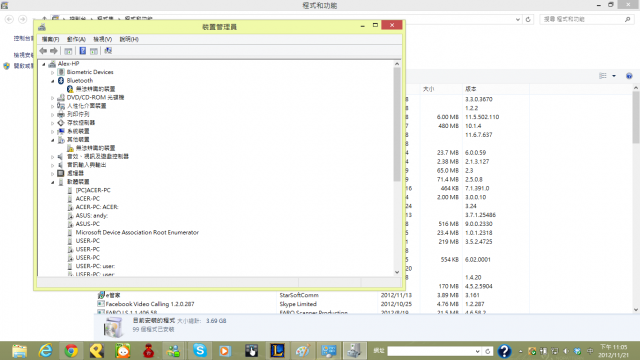Select the ASUS: andy: device
This screenshot has height=360, width=640.
pos(91,216)
